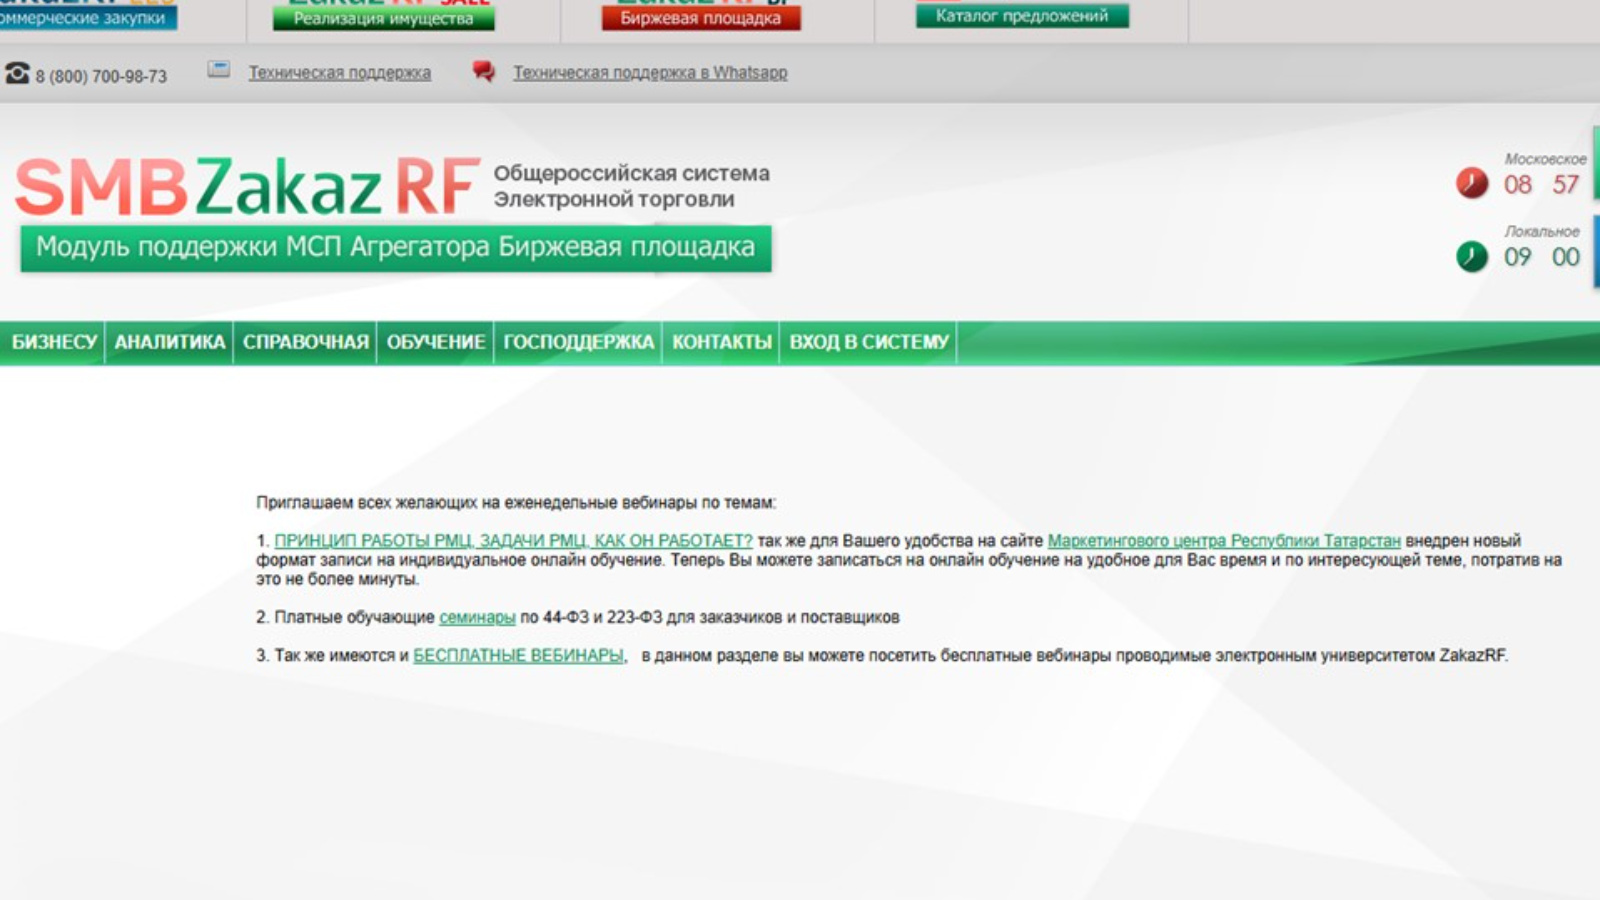Click the telephone icon beside the phone number

pyautogui.click(x=17, y=74)
